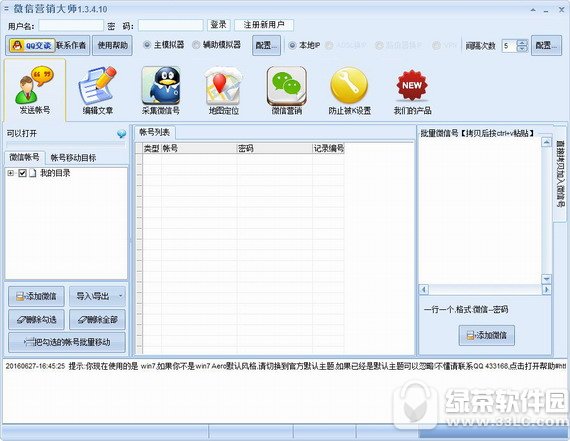Open the 发送帐号 send-account section
This screenshot has width=570, height=441.
[35, 90]
